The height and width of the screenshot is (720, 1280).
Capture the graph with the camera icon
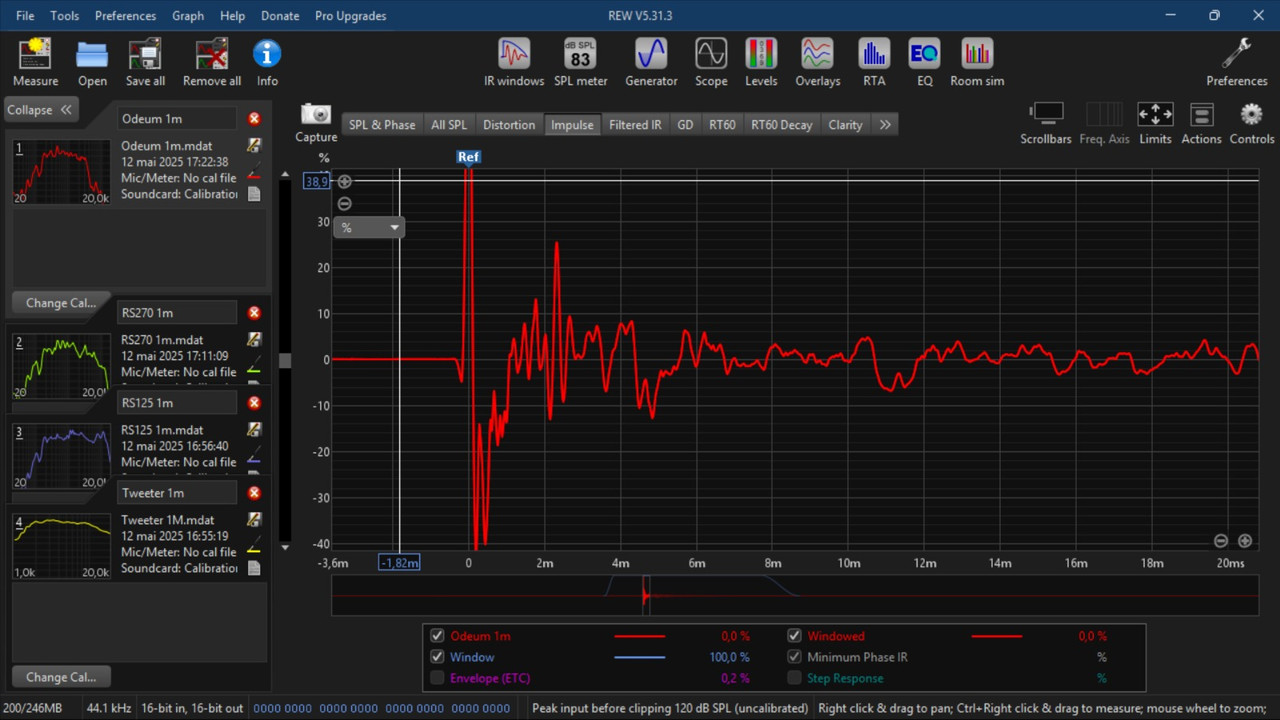(316, 122)
